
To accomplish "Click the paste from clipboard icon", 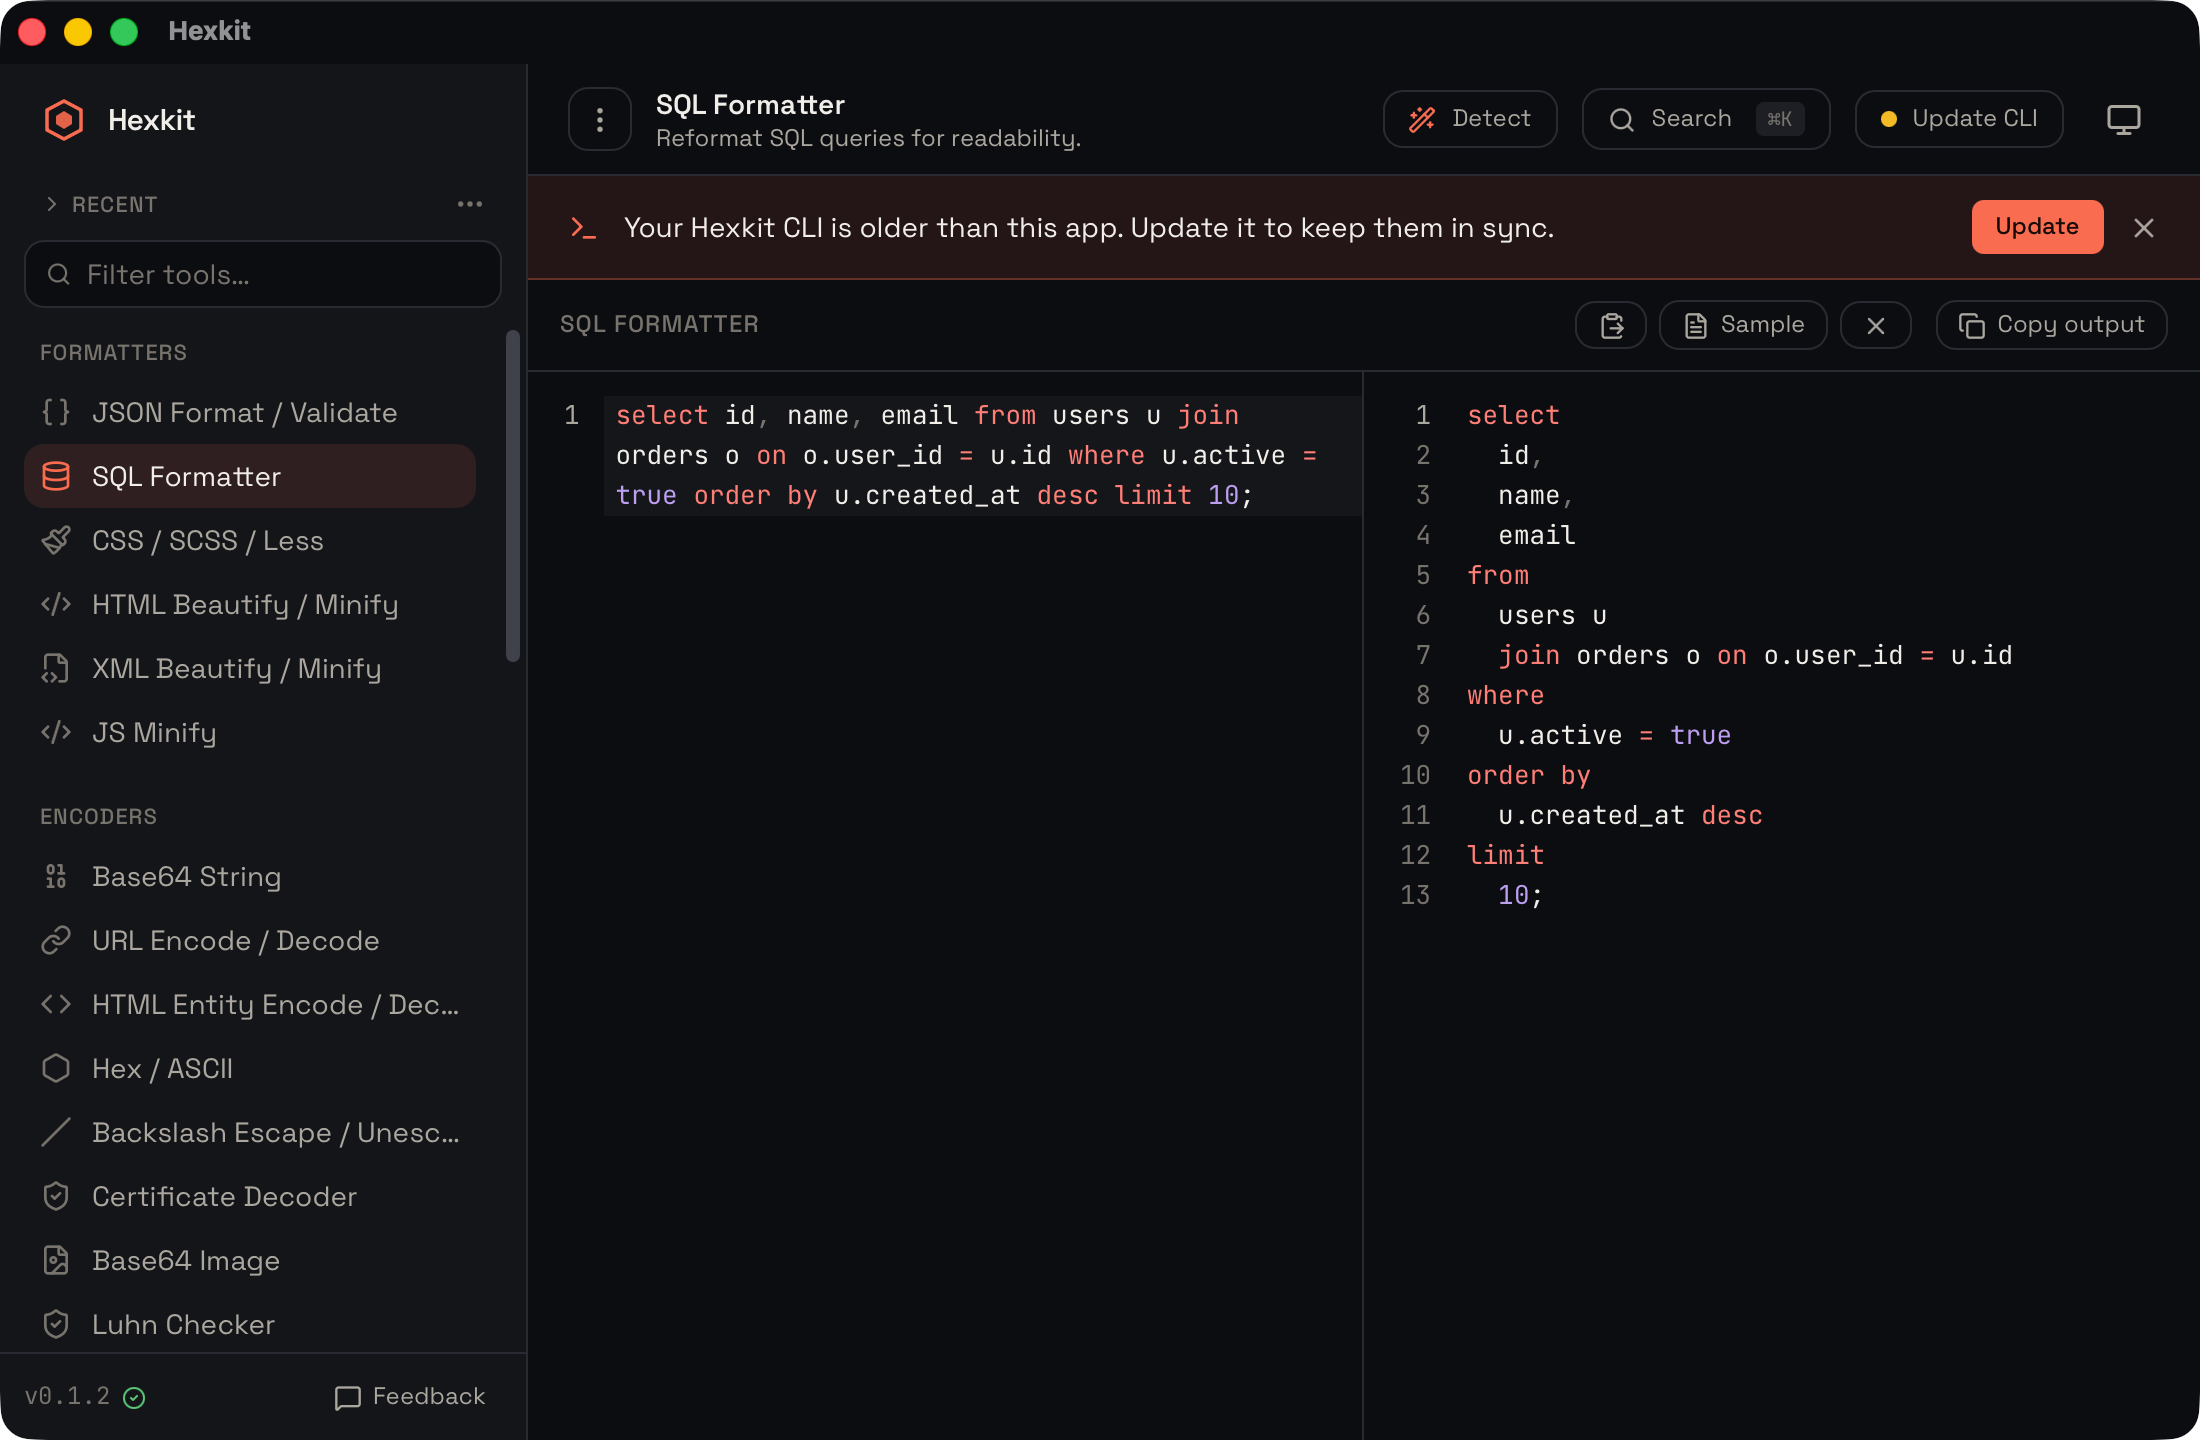I will click(1611, 325).
